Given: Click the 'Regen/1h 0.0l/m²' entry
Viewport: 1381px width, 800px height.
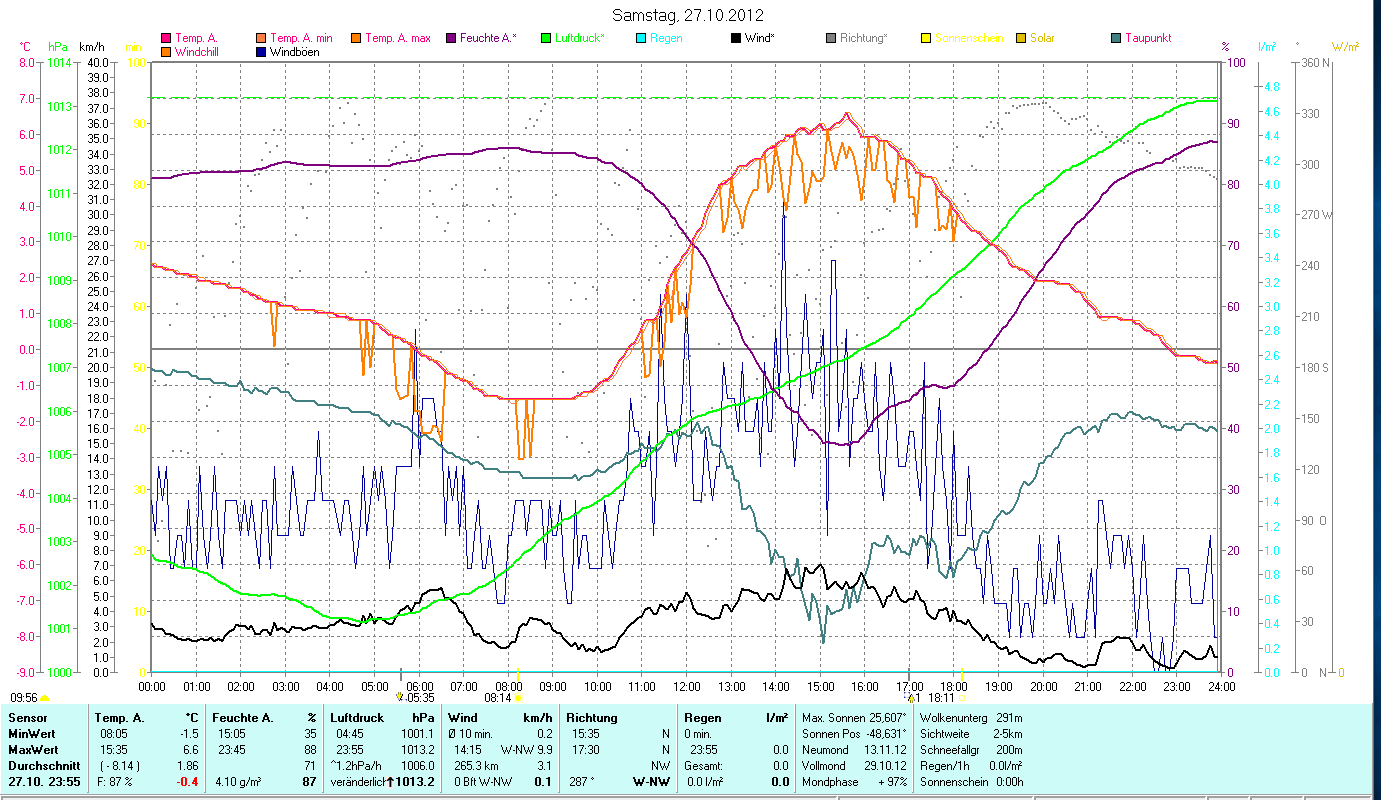Looking at the screenshot, I should [973, 766].
